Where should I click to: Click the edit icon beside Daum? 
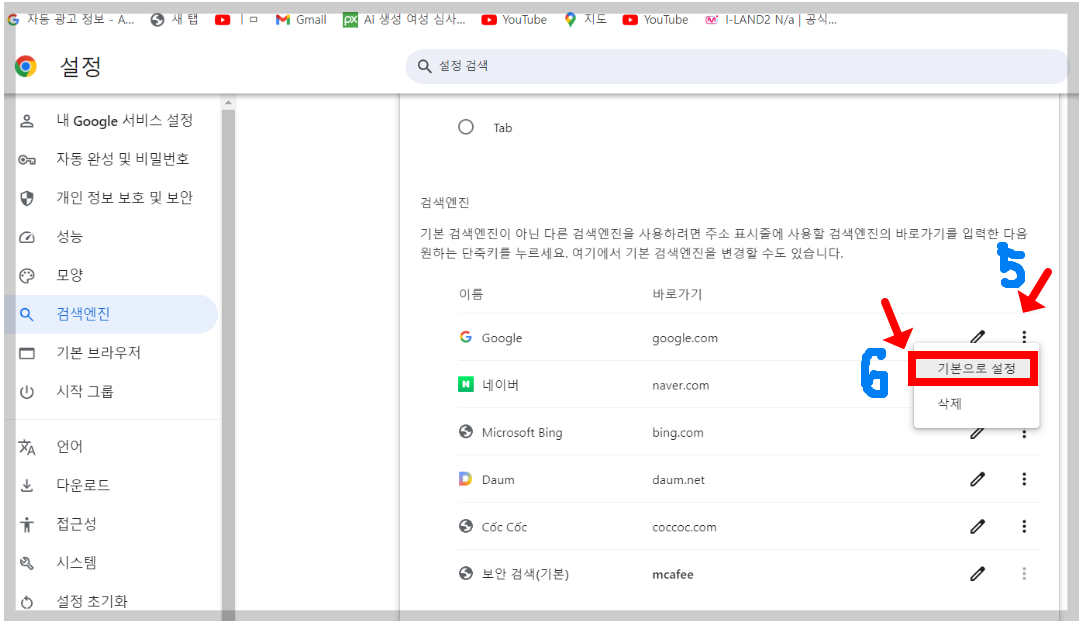977,479
